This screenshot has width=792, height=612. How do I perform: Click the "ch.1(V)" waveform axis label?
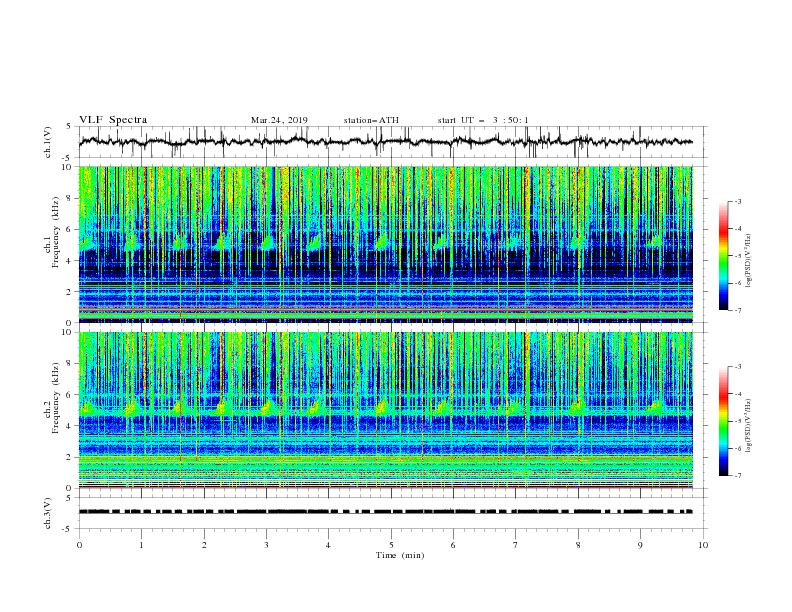pos(48,142)
